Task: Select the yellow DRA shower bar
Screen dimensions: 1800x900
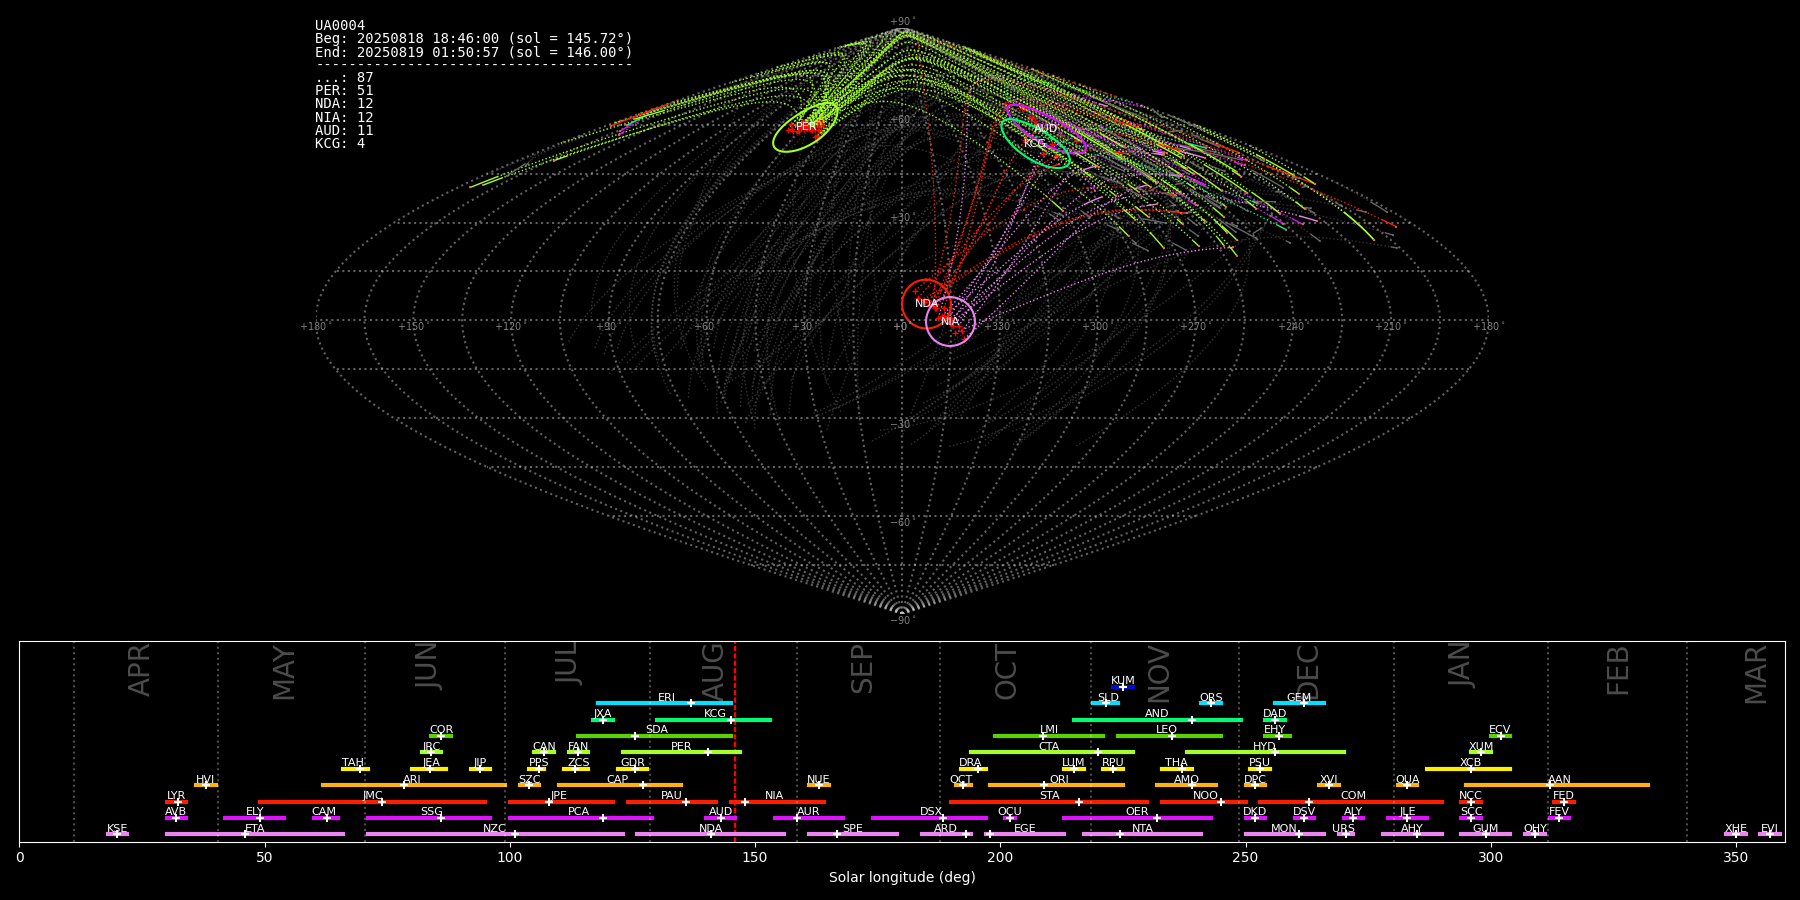Action: point(974,769)
